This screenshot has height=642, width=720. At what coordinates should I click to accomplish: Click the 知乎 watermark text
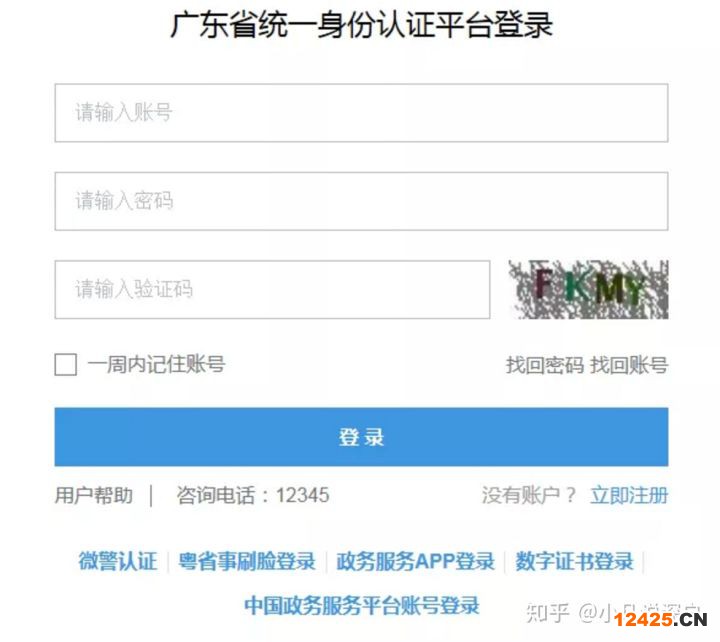tap(548, 613)
